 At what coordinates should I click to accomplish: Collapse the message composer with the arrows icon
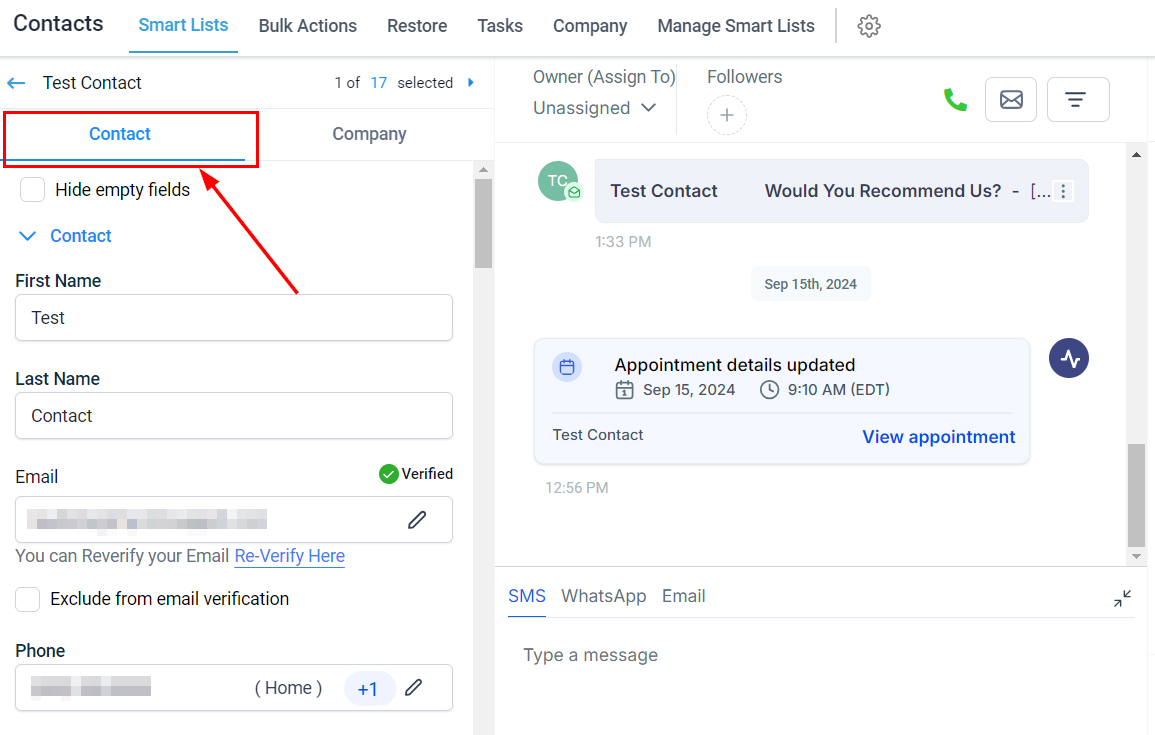click(x=1122, y=598)
